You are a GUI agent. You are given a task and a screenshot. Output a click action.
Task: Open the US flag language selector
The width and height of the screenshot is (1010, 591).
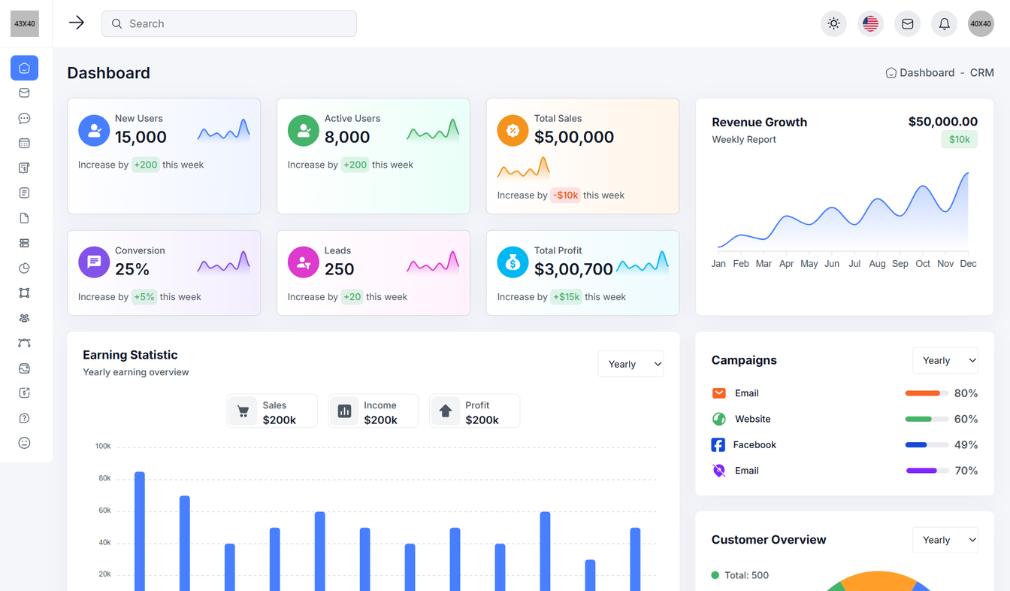tap(870, 24)
